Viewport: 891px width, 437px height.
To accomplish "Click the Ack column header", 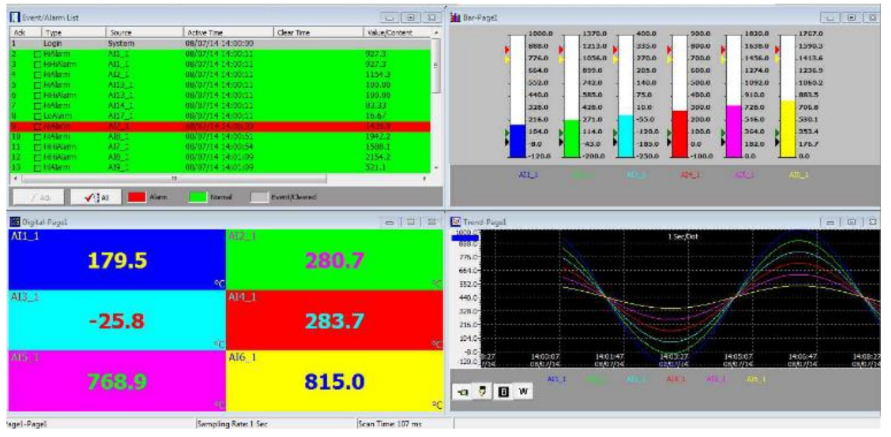I will [26, 33].
